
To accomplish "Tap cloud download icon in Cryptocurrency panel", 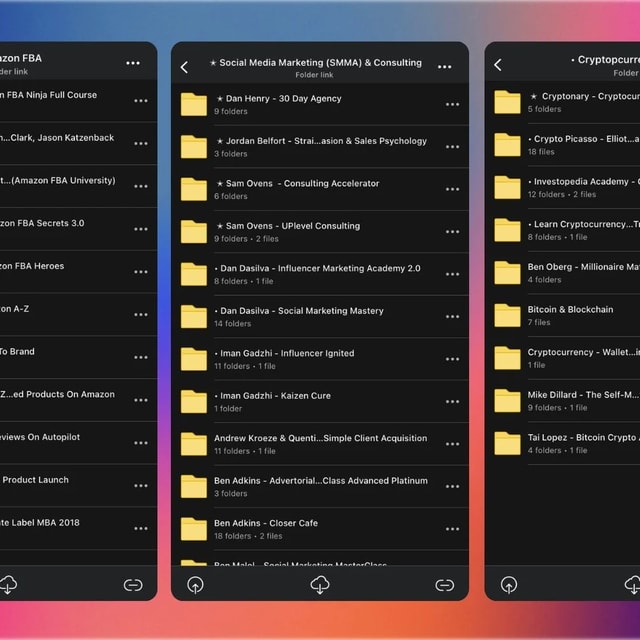I will click(633, 585).
